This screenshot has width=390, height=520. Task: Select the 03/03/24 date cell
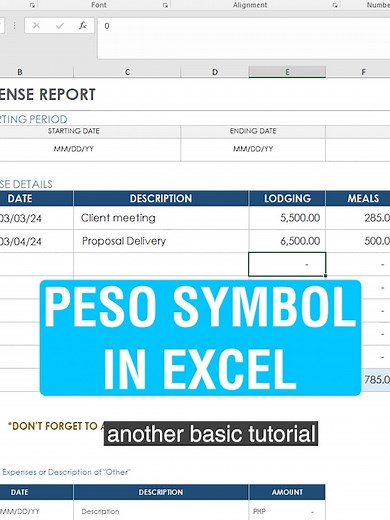pos(36,218)
